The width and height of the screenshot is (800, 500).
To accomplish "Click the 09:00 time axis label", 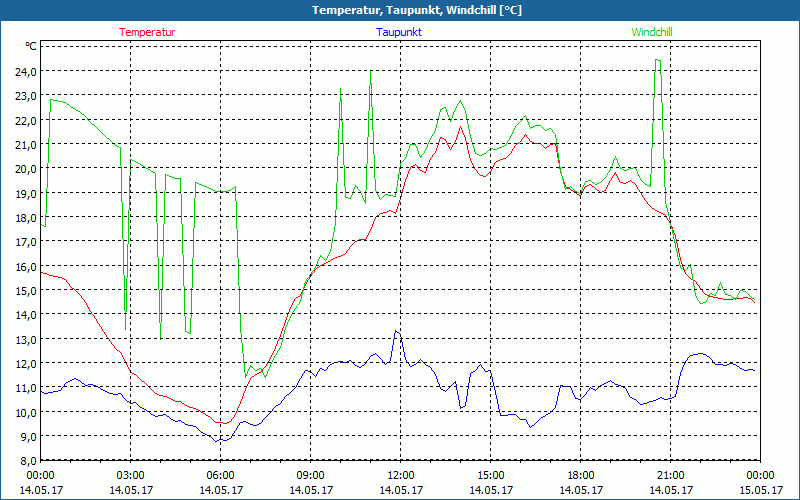I will click(x=311, y=476).
